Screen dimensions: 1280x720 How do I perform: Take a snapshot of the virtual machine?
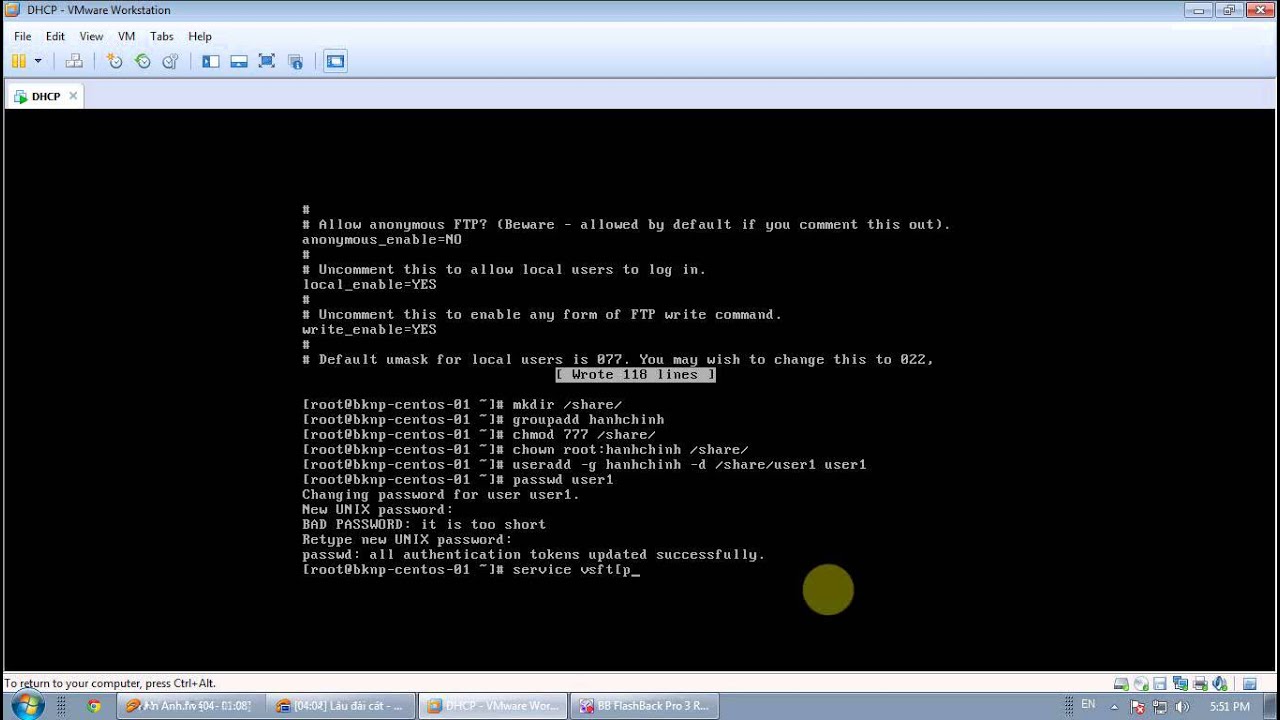[114, 61]
